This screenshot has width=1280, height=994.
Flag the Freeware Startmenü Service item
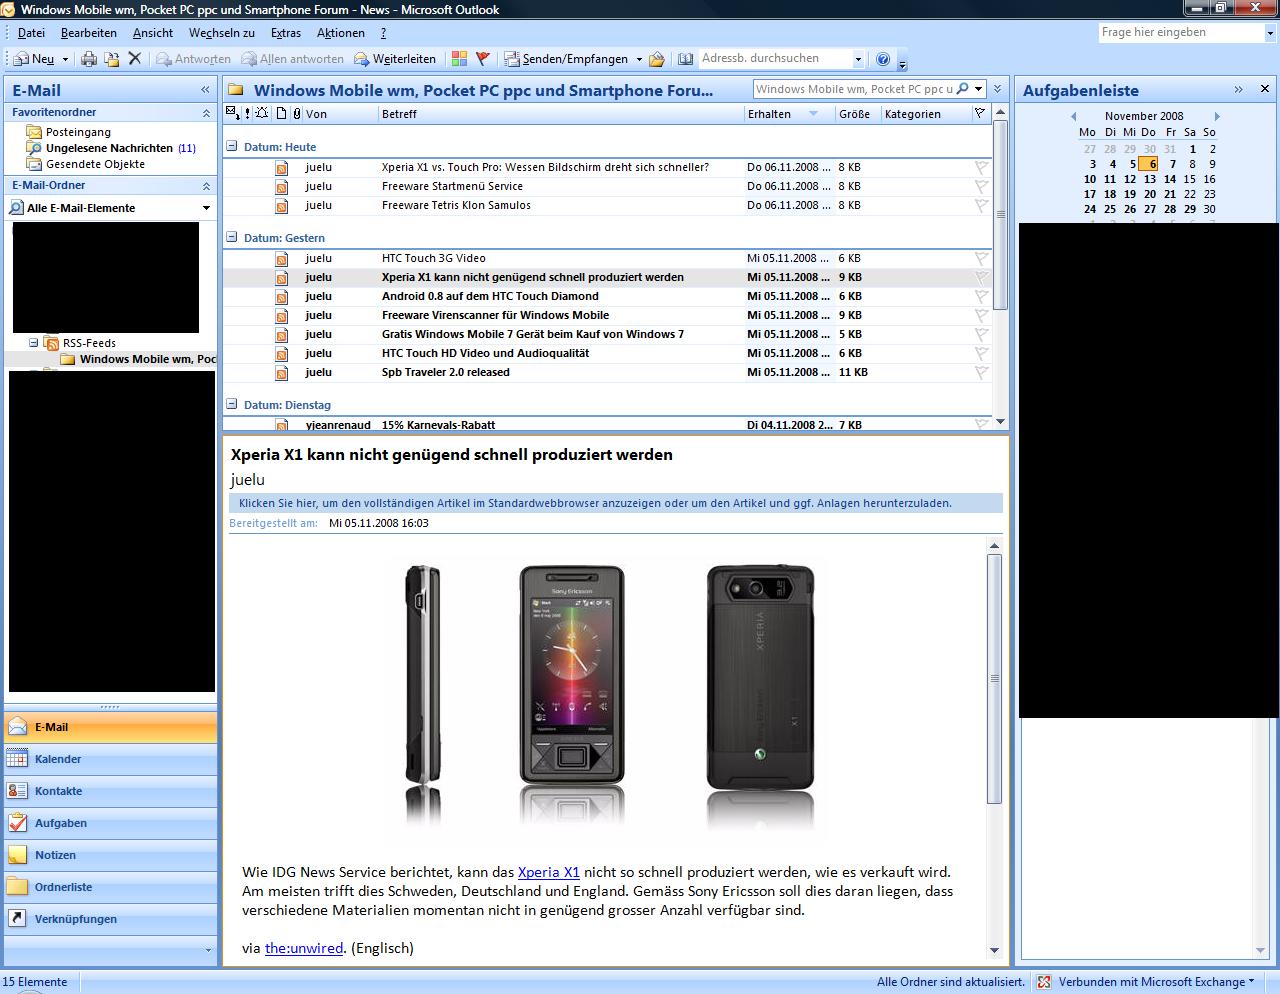coord(981,187)
